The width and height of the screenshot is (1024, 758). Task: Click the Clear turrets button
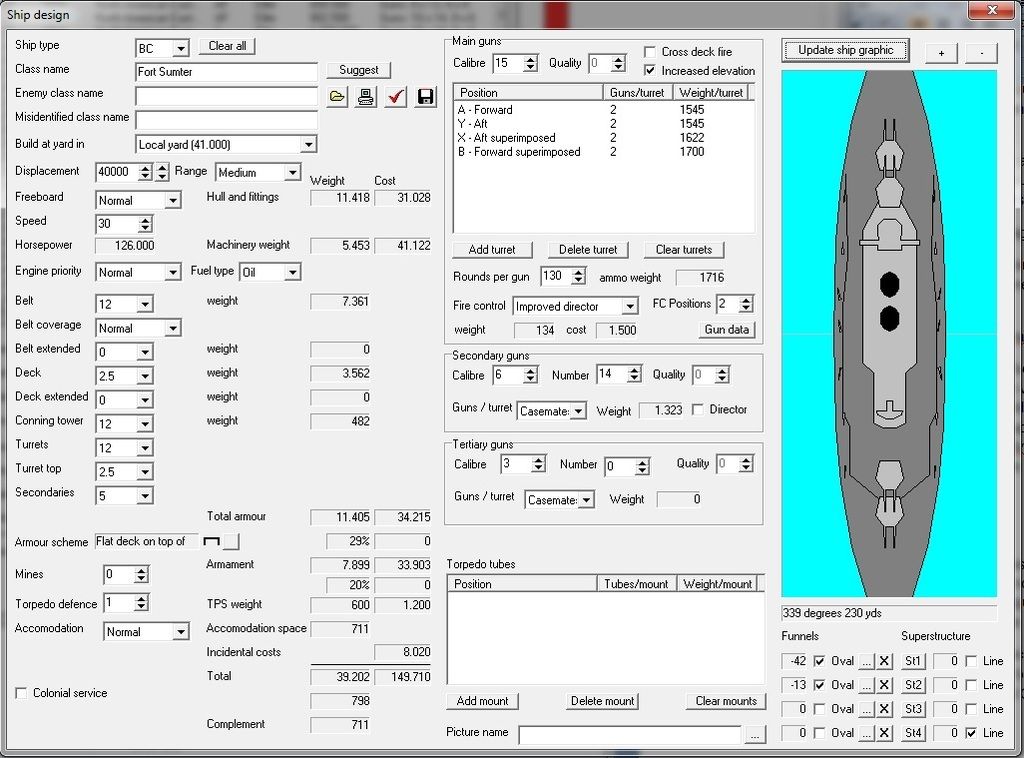click(683, 249)
